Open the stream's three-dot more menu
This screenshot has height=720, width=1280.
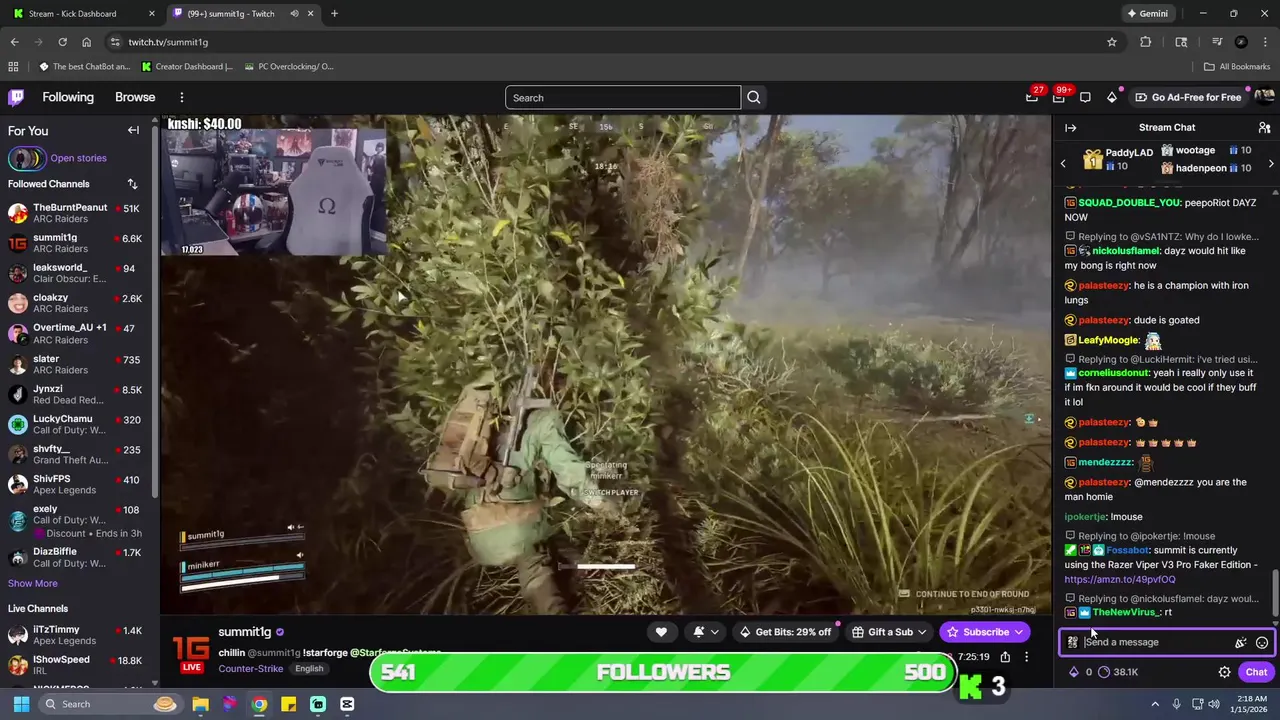pos(1026,657)
